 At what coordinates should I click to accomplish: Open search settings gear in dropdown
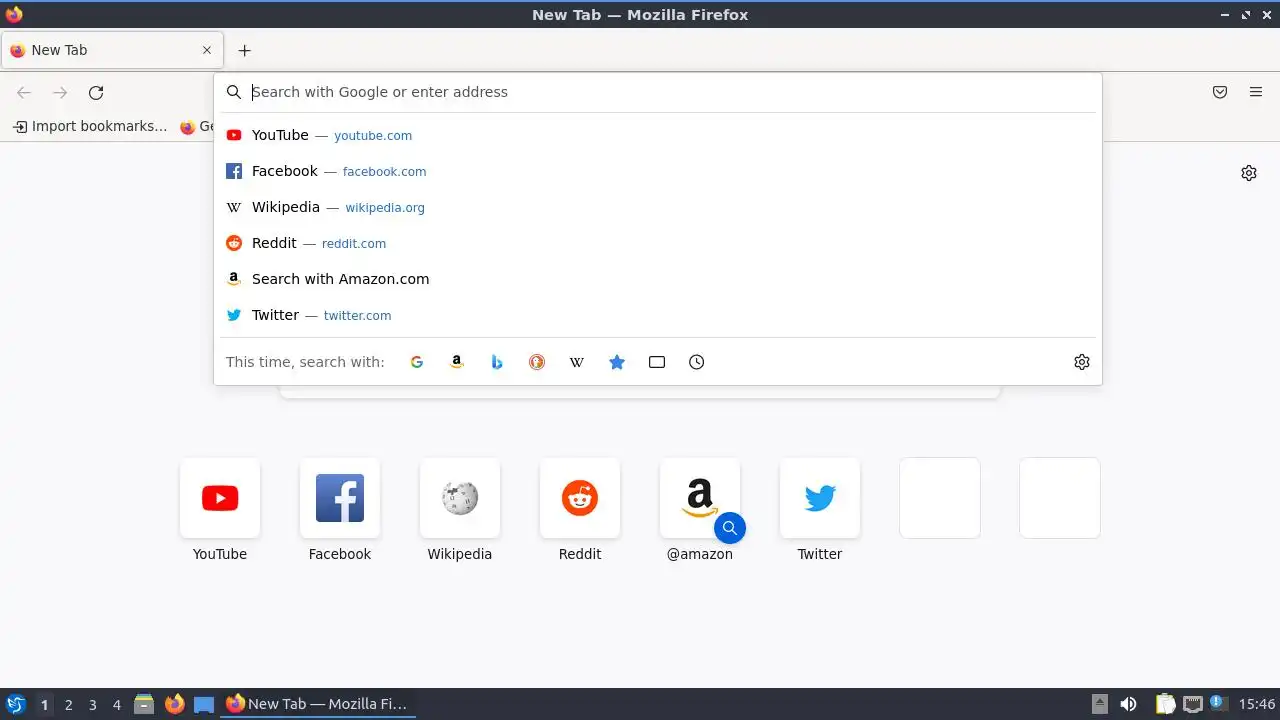tap(1082, 362)
